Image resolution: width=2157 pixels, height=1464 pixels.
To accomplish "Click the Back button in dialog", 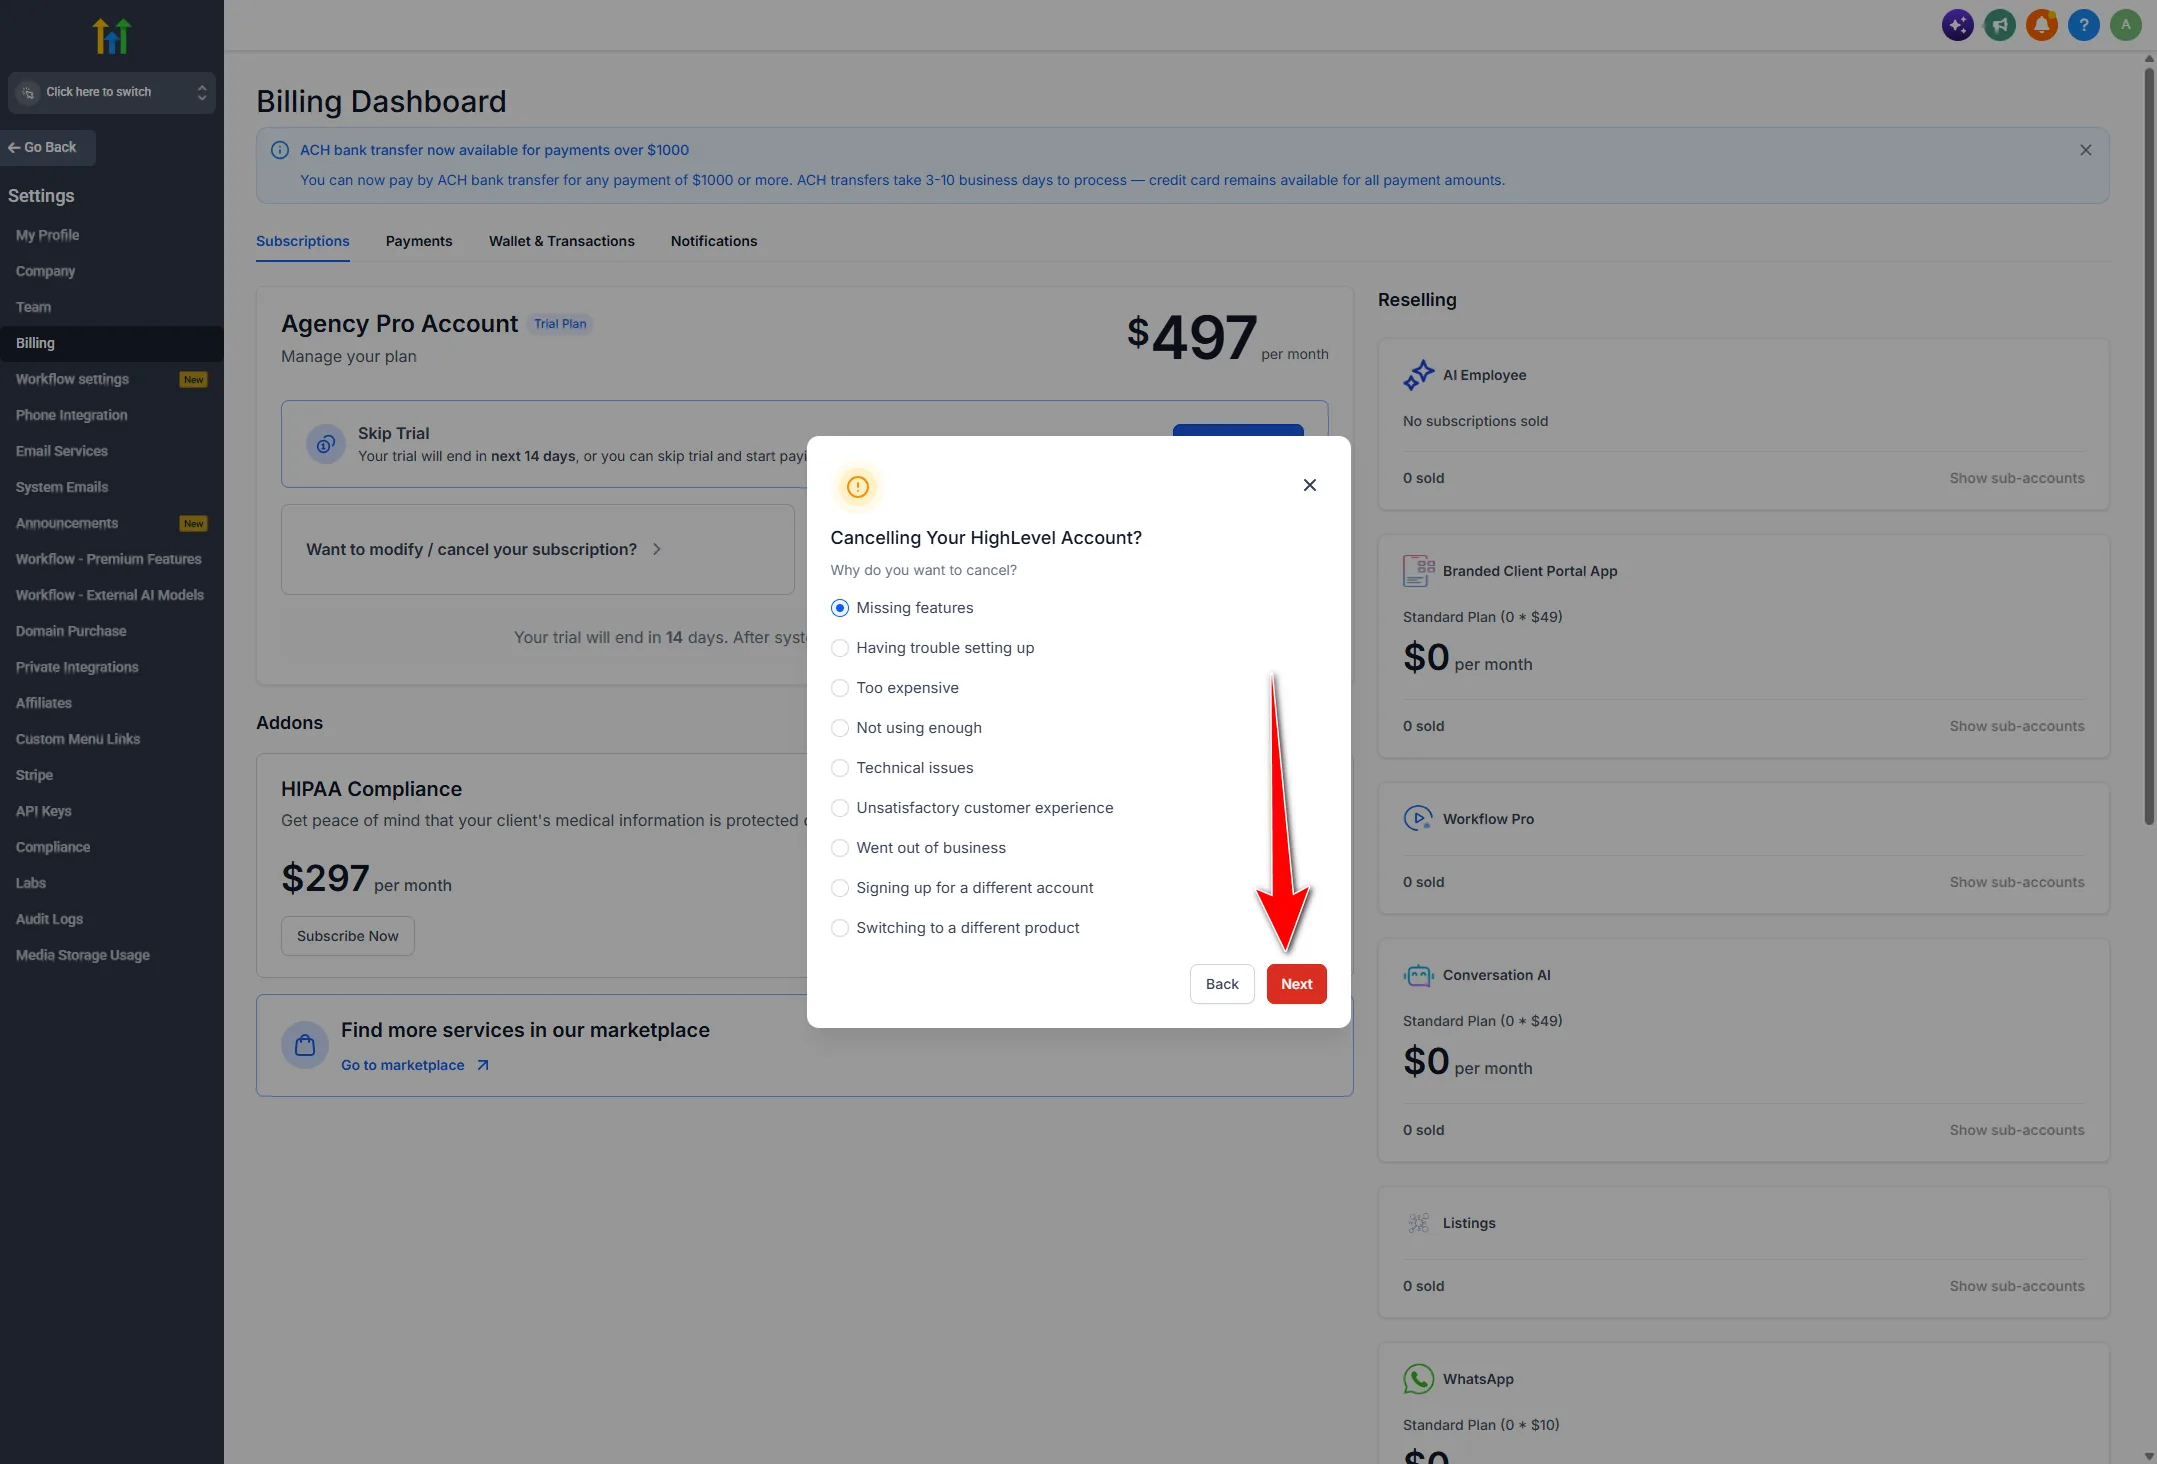I will pyautogui.click(x=1222, y=984).
